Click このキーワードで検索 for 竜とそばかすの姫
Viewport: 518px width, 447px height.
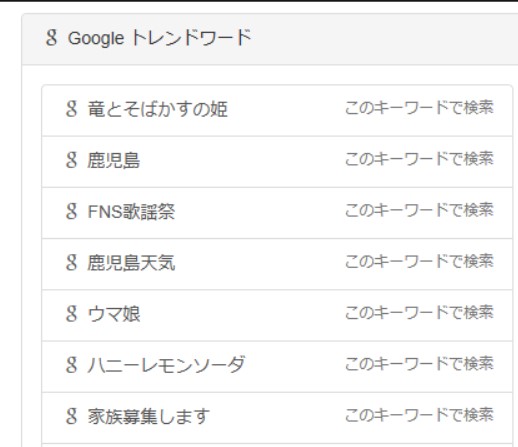coord(419,108)
